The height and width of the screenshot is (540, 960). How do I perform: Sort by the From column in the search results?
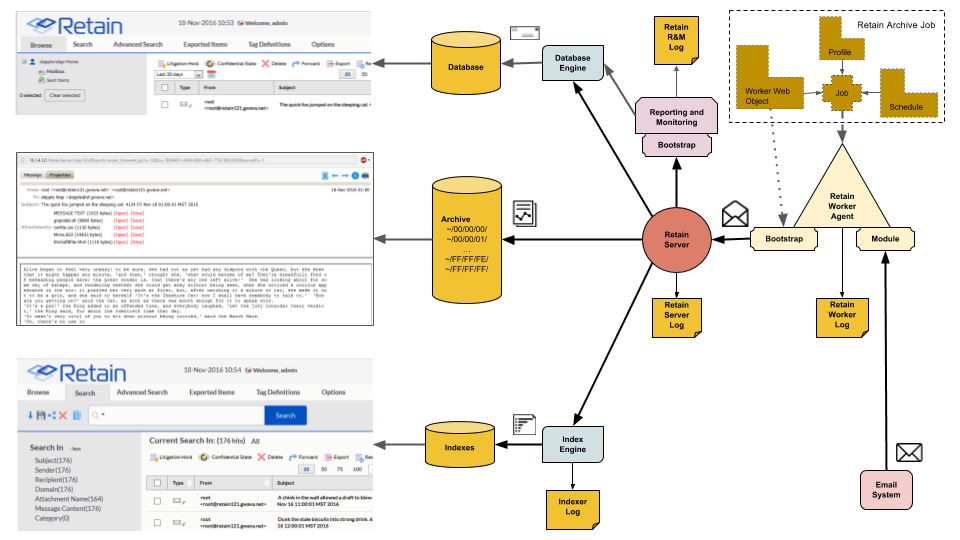206,483
